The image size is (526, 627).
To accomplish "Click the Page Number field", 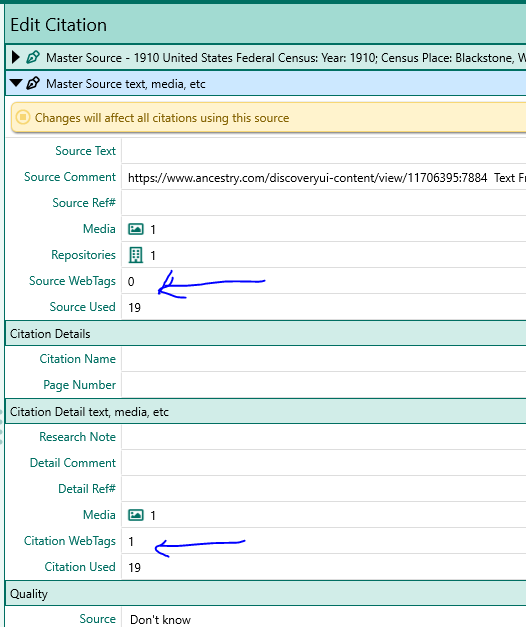I will coord(324,385).
